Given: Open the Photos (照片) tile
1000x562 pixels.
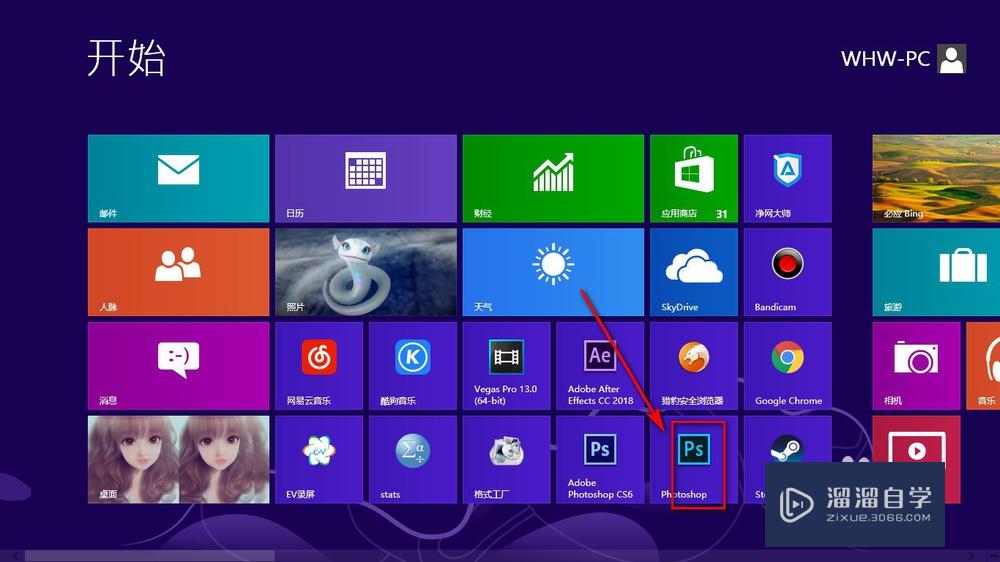Looking at the screenshot, I should (x=366, y=272).
